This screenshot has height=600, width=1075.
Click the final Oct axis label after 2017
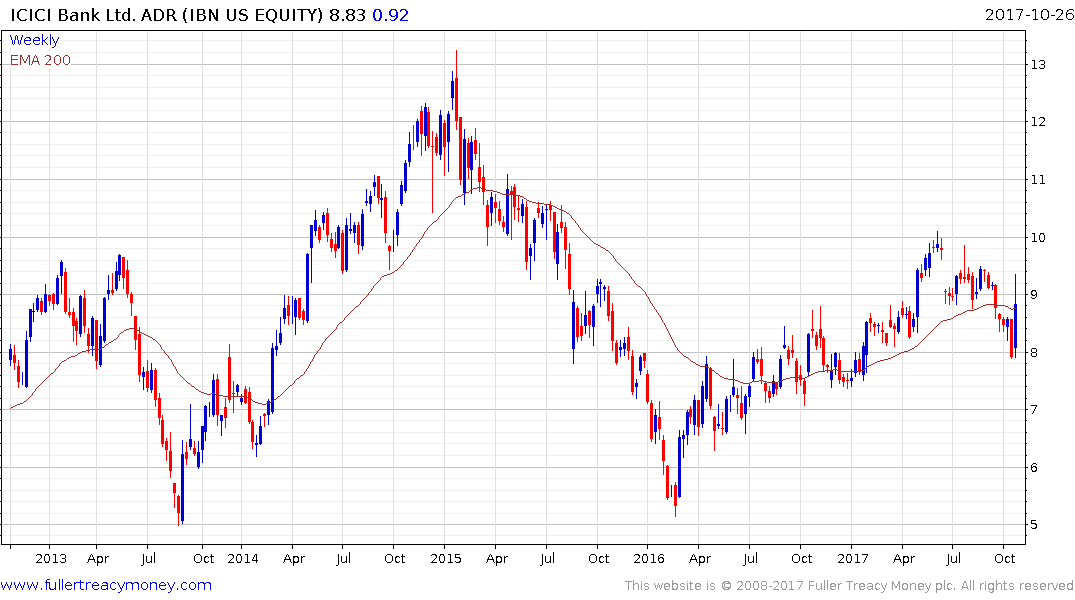click(1004, 558)
